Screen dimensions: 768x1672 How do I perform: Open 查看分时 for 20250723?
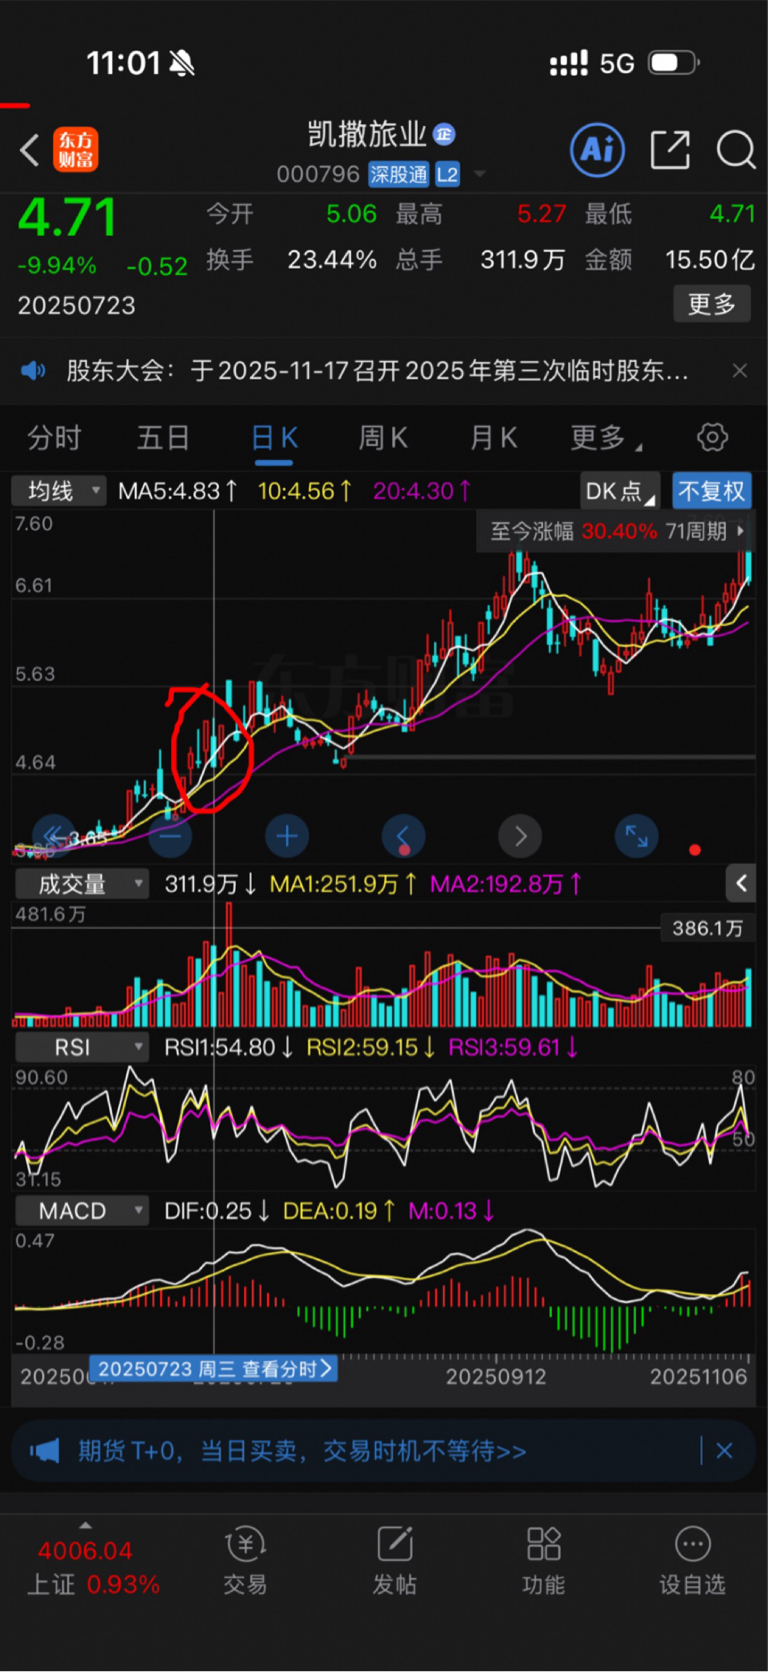click(x=213, y=1369)
